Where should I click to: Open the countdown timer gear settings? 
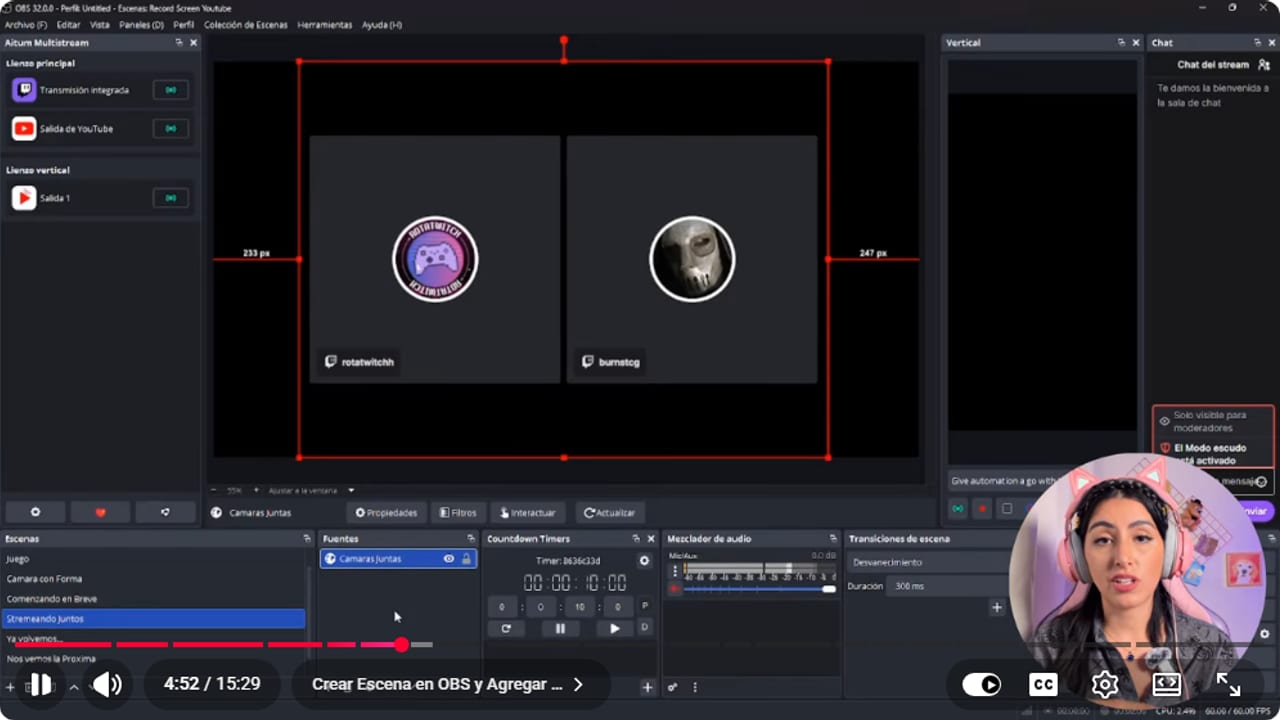[644, 561]
